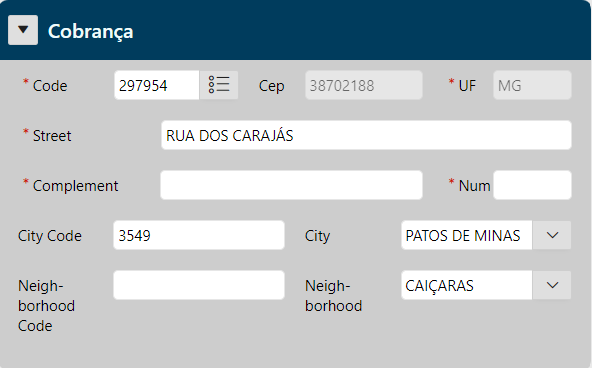Click the City Code field containing 3549

point(199,235)
